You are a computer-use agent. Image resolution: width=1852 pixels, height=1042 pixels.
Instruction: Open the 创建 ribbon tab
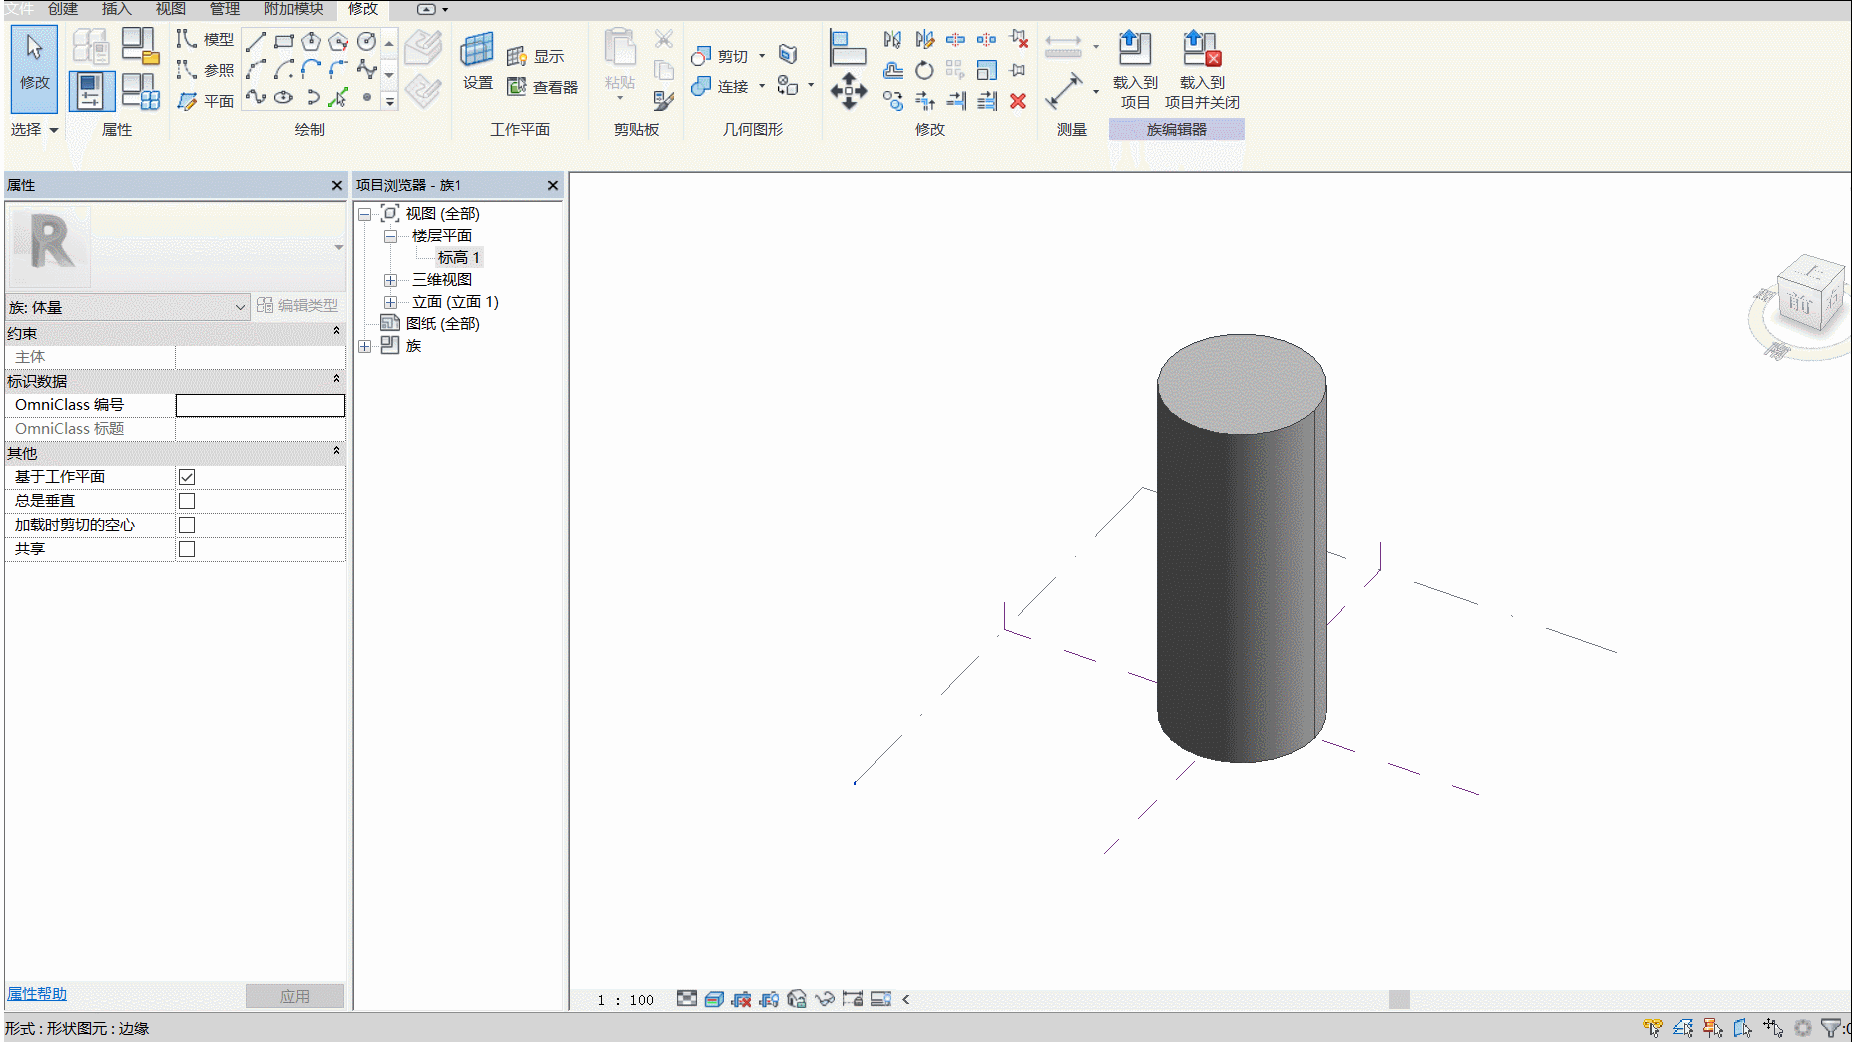tap(63, 9)
